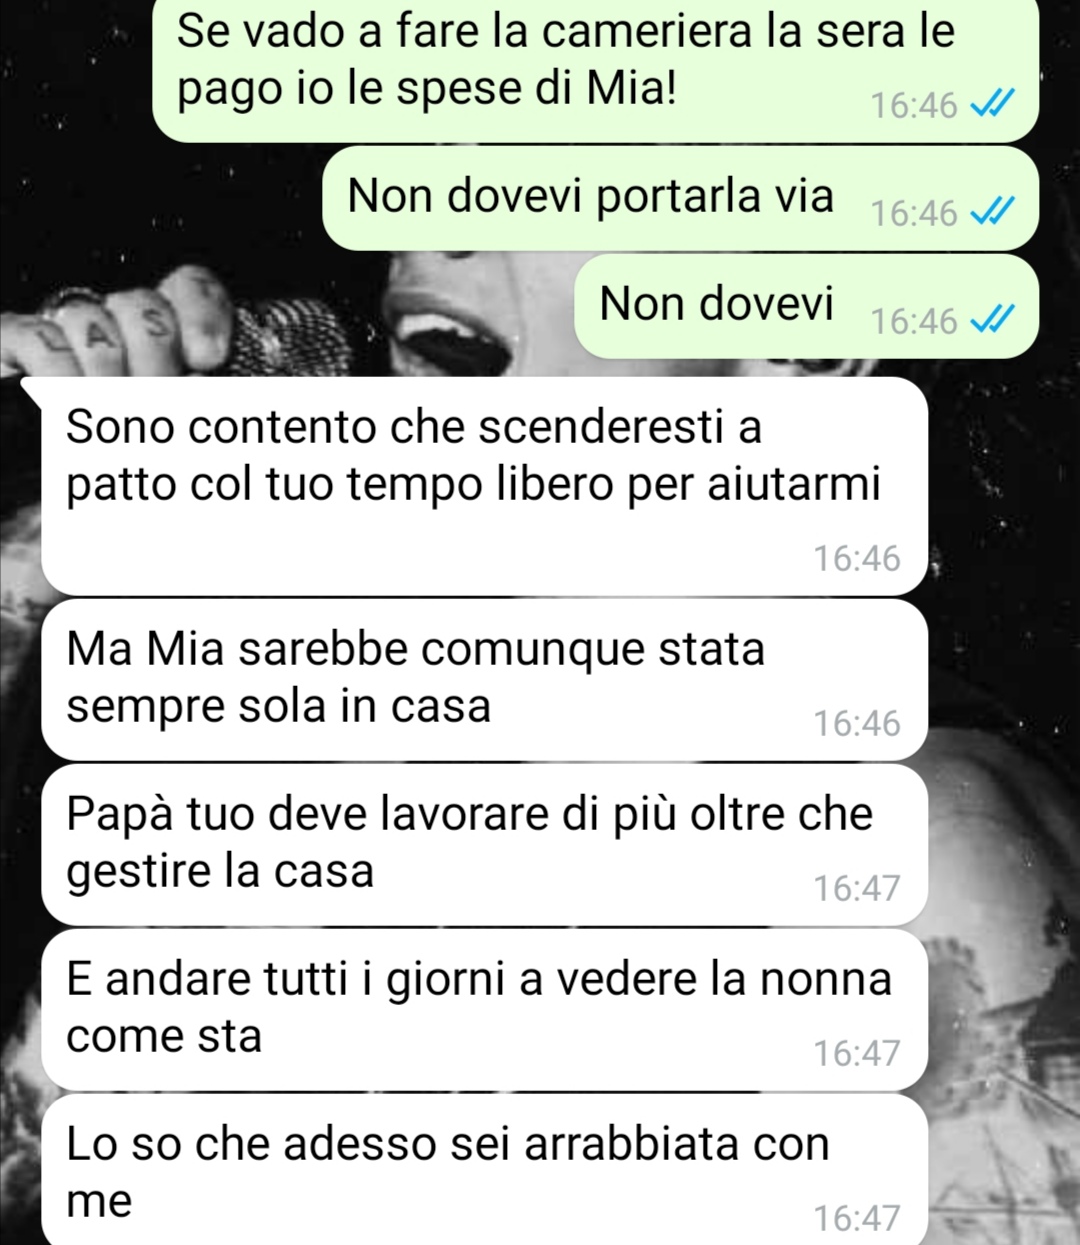
Task: Click the bubble tail of the 'Sono contento' message
Action: point(32,390)
